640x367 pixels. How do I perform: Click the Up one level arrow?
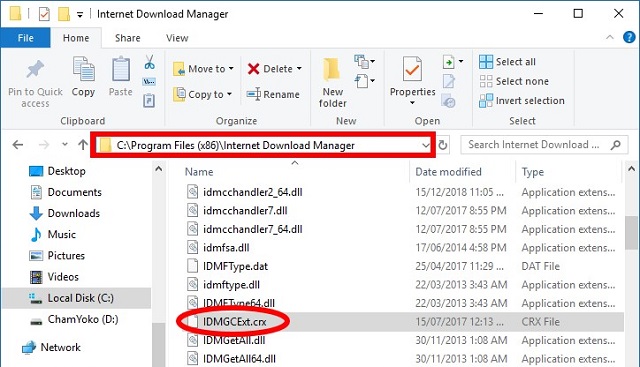point(83,145)
